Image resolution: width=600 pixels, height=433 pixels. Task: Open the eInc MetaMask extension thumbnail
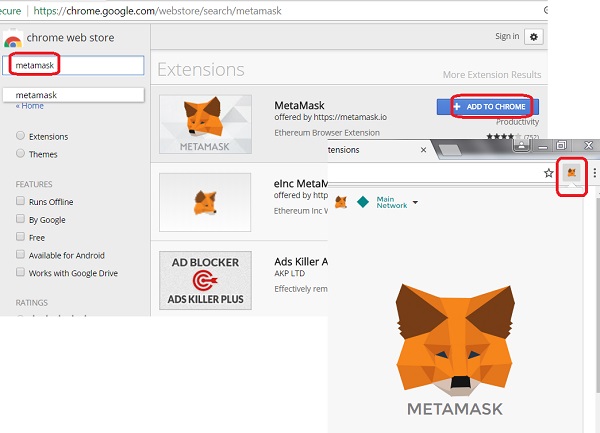(x=205, y=202)
